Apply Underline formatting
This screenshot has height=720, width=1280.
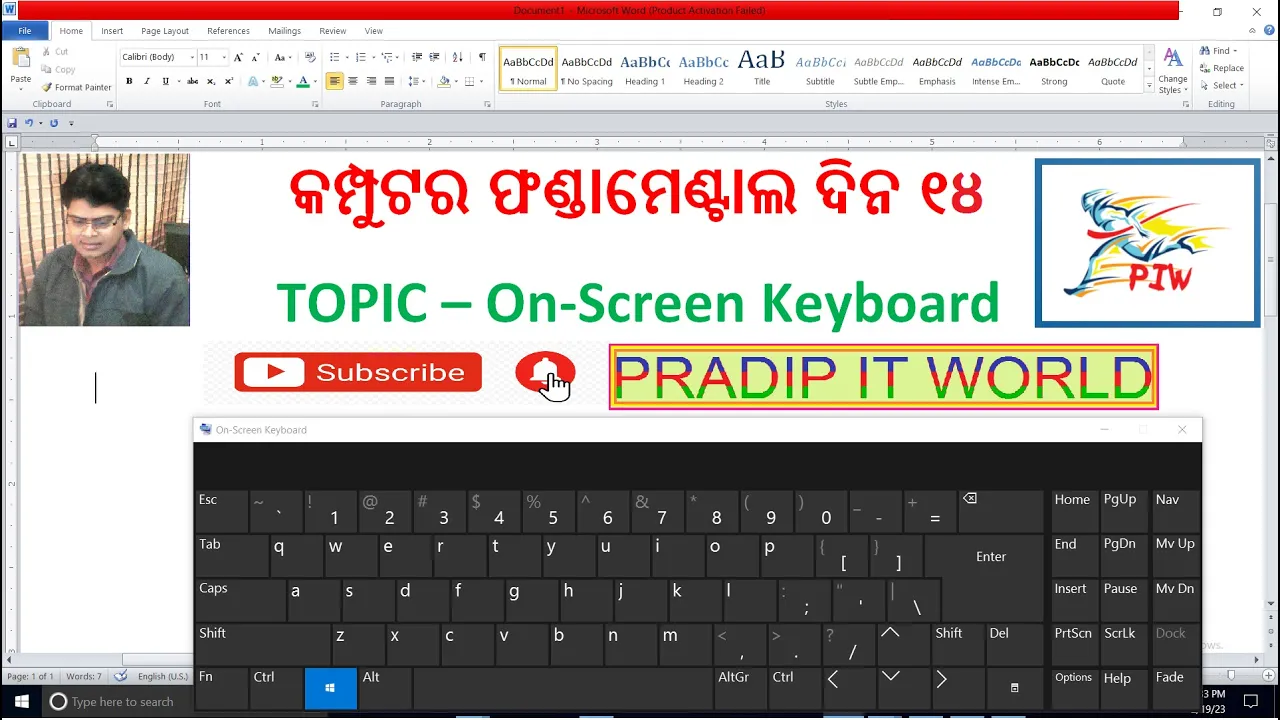(x=165, y=81)
